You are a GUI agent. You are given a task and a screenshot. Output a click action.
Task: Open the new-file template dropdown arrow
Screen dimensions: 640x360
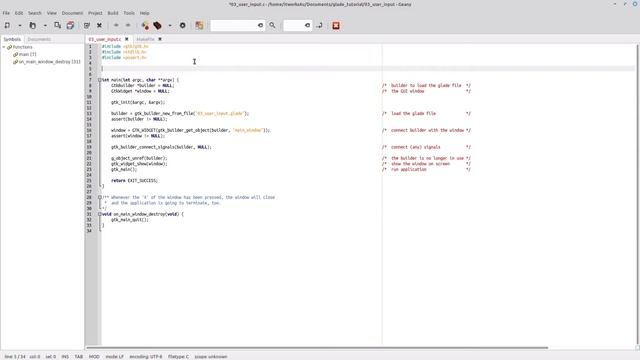(x=19, y=25)
